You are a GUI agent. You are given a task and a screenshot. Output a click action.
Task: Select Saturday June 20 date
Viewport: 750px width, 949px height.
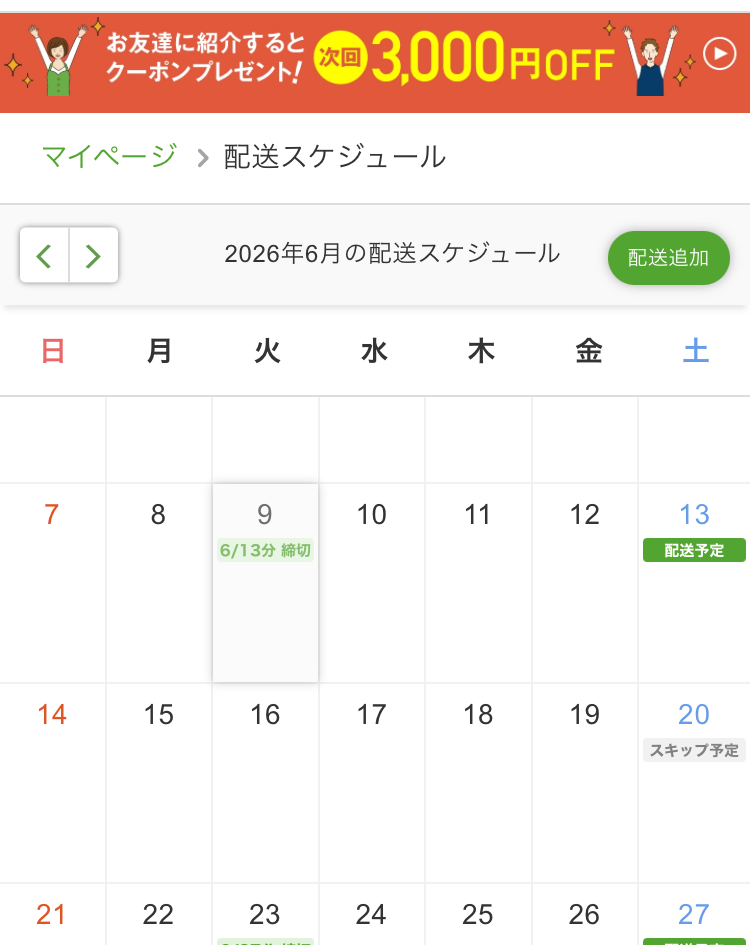click(x=694, y=715)
